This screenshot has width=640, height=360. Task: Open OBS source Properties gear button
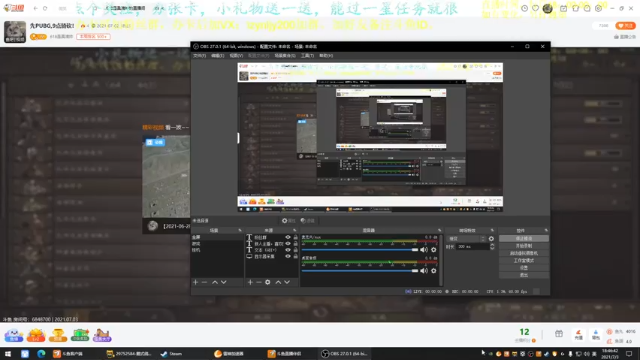[288, 220]
